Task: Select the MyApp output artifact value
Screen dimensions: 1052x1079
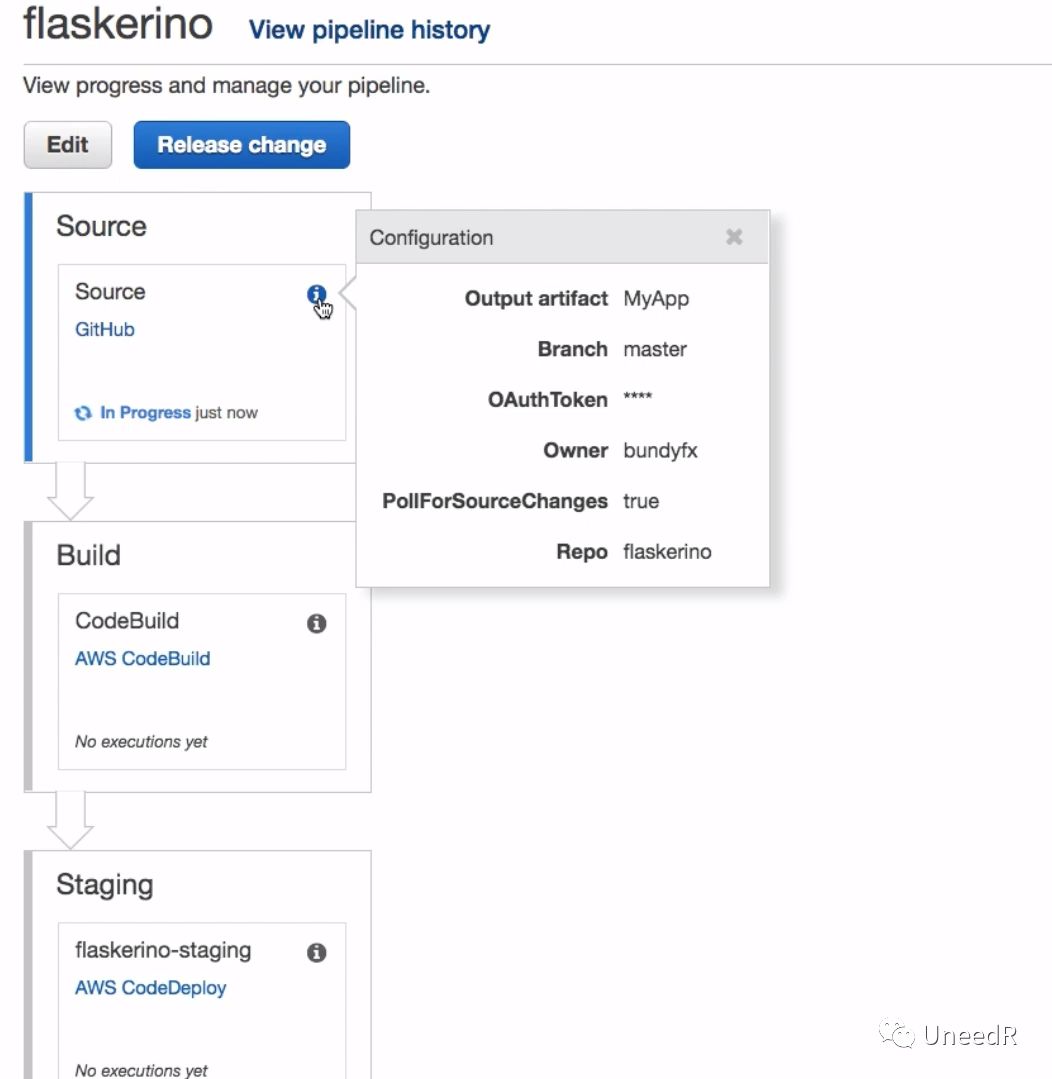Action: [656, 299]
